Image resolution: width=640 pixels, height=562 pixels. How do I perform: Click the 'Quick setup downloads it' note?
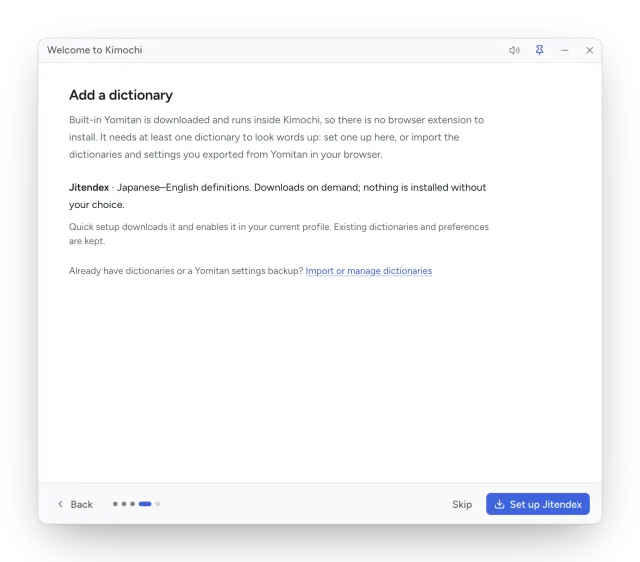pyautogui.click(x=279, y=233)
